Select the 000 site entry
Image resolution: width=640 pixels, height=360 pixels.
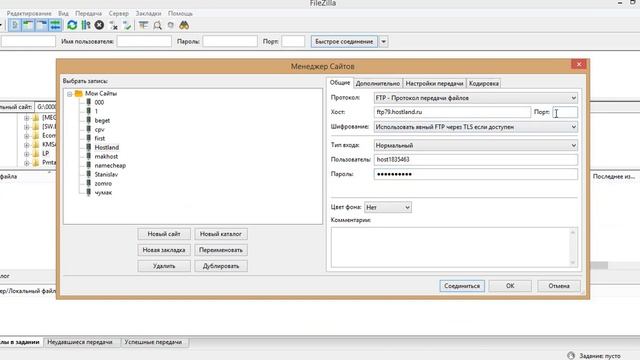click(x=99, y=102)
